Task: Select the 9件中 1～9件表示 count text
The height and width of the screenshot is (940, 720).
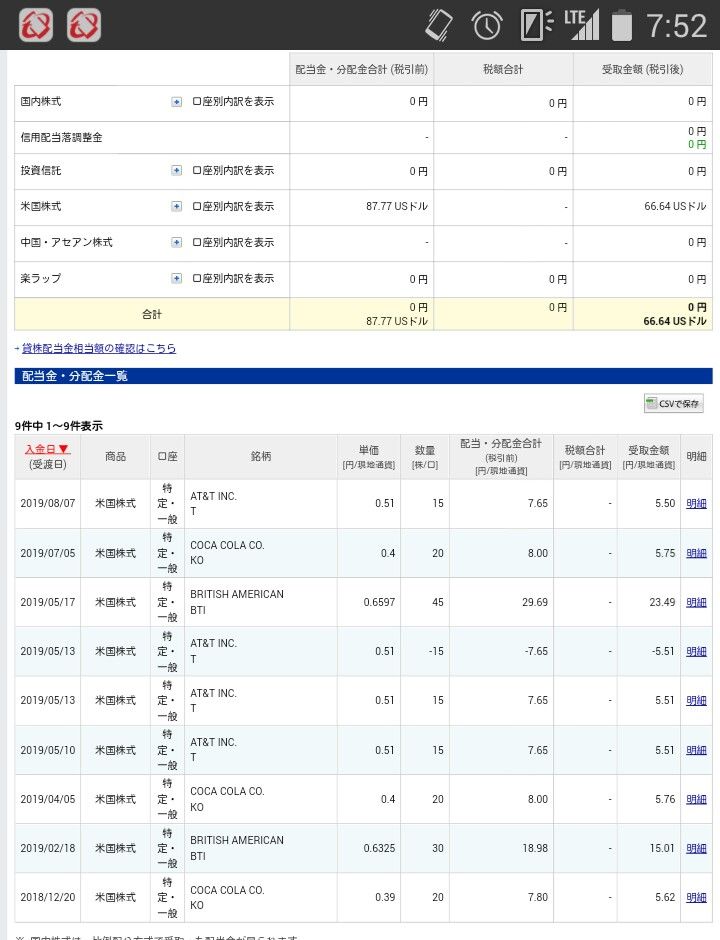Action: (x=59, y=426)
